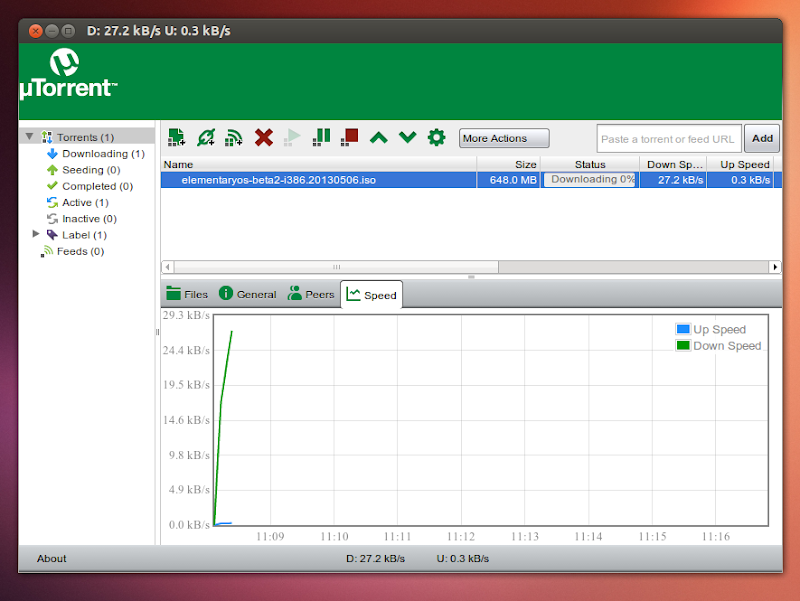Switch to the General tab

coord(248,294)
